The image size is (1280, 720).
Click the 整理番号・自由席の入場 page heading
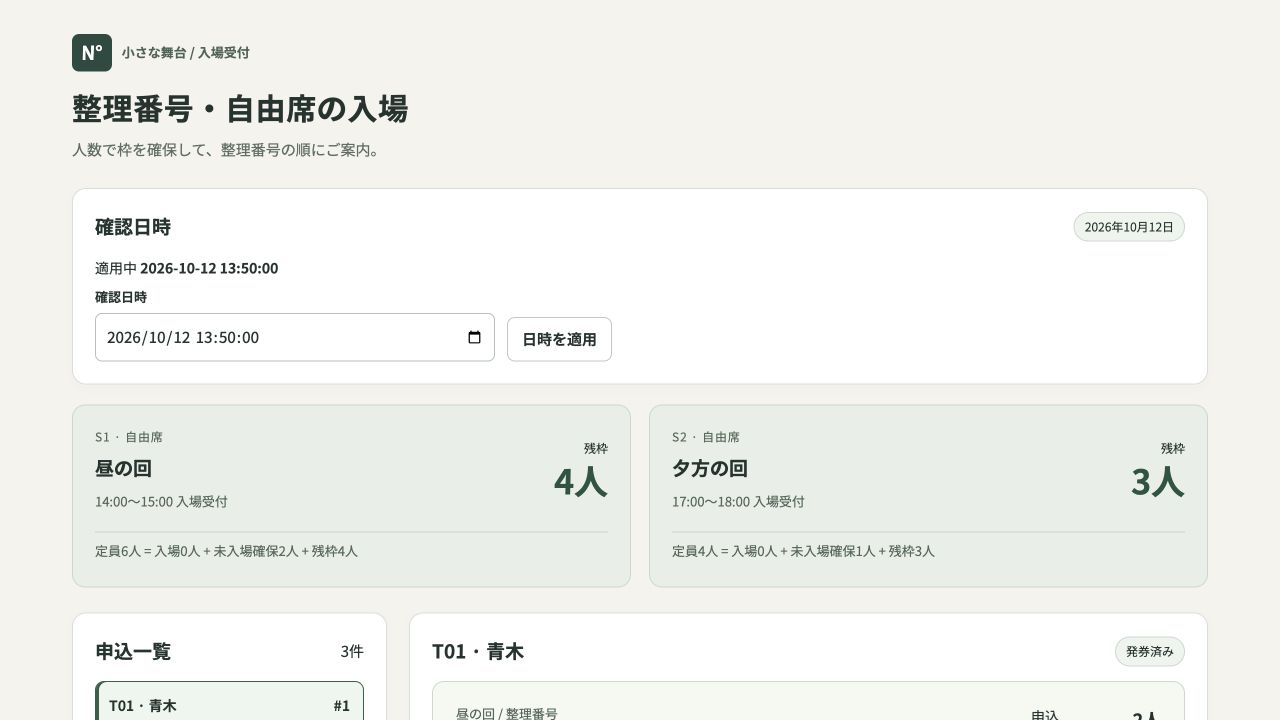pos(240,109)
